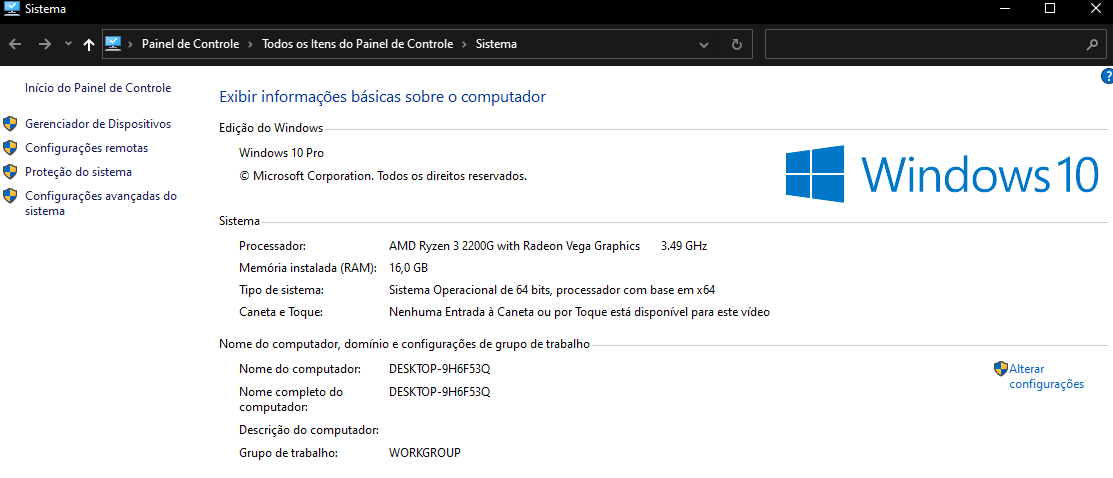
Task: Click Grupo de trabalho label
Action: pyautogui.click(x=288, y=452)
